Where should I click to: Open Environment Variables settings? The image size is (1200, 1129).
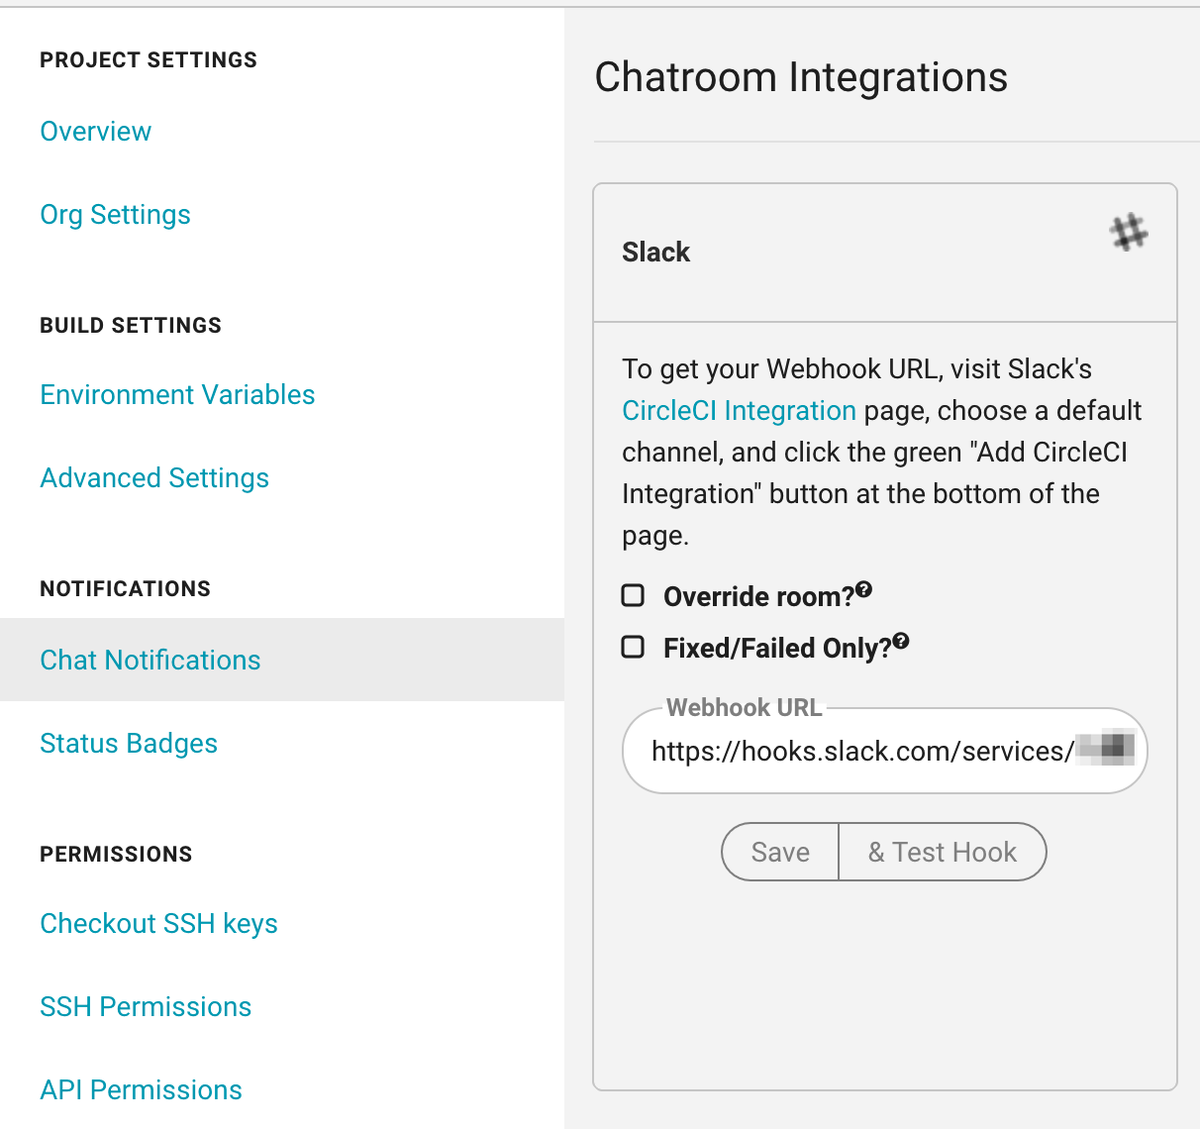pos(177,395)
